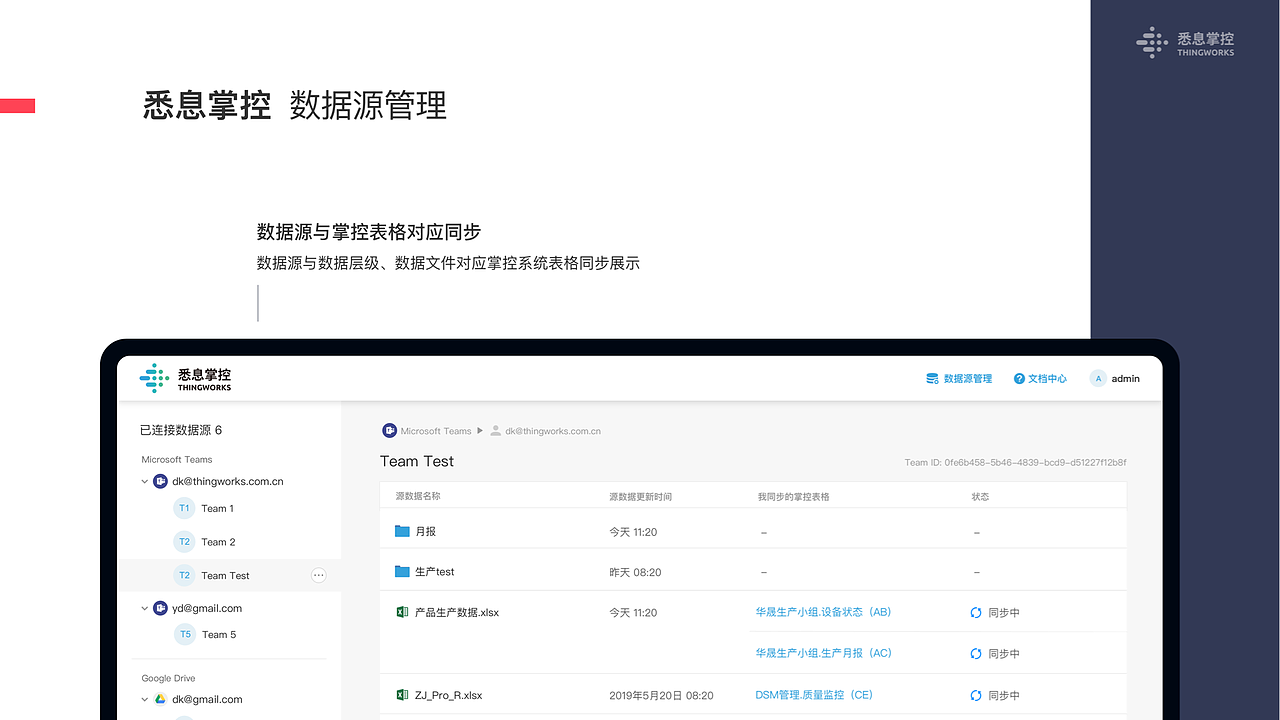Open the 华晟生产小组.设备状态 (AB) table link

click(823, 612)
